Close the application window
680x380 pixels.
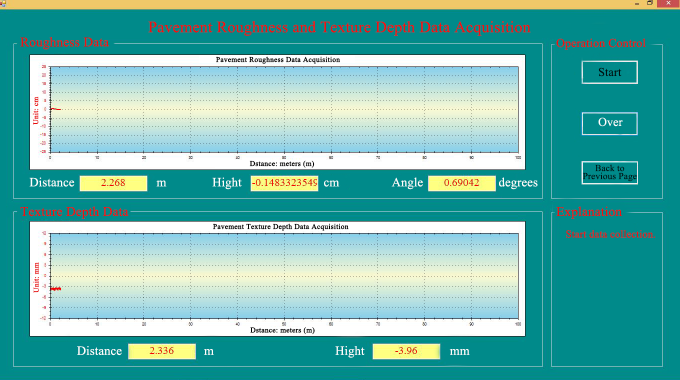668,3
